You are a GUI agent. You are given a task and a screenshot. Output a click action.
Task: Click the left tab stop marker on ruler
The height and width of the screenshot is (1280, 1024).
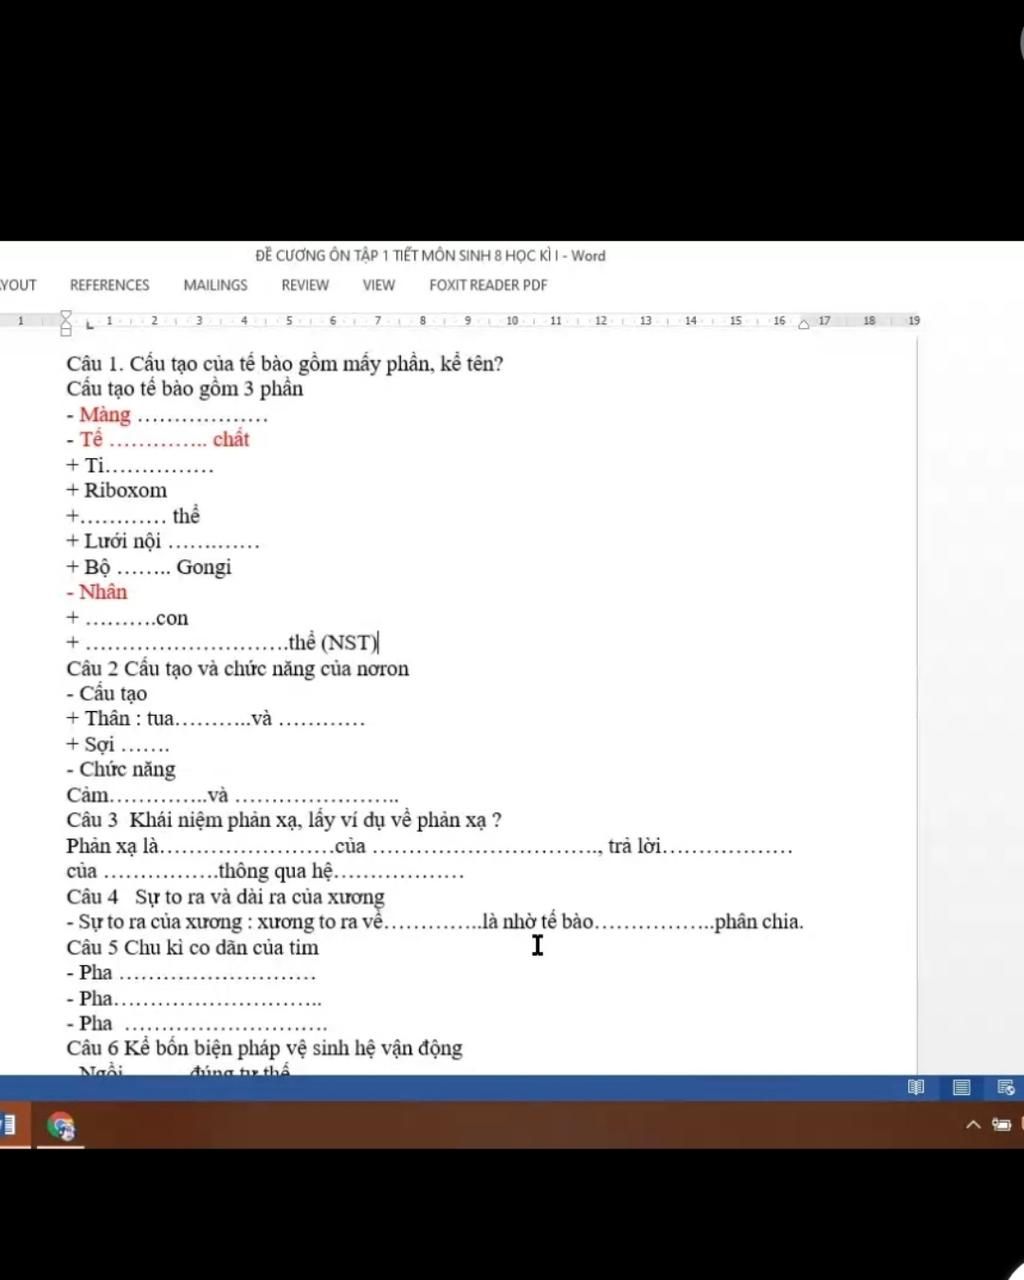click(89, 323)
